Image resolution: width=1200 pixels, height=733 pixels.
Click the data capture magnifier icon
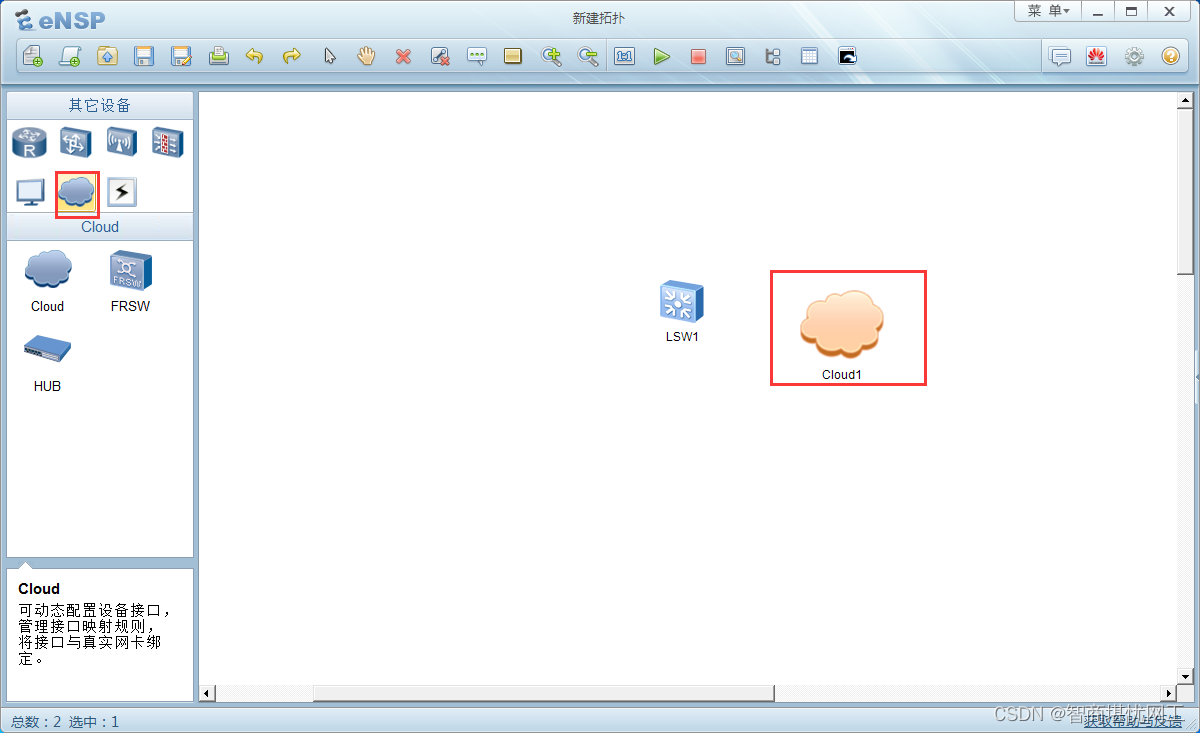[x=735, y=57]
